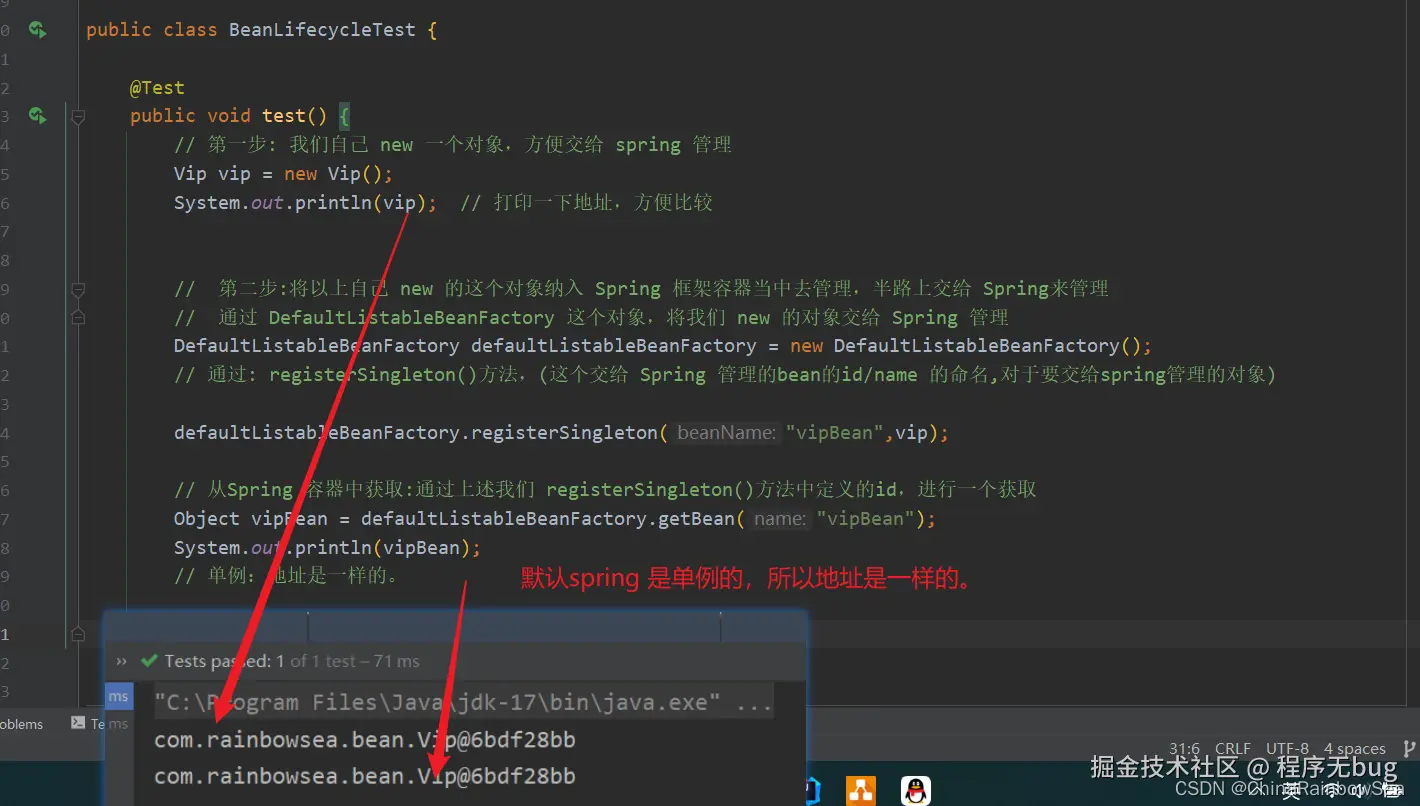Viewport: 1420px width, 806px height.
Task: Open the Terminal tool window tab
Action: tap(99, 724)
